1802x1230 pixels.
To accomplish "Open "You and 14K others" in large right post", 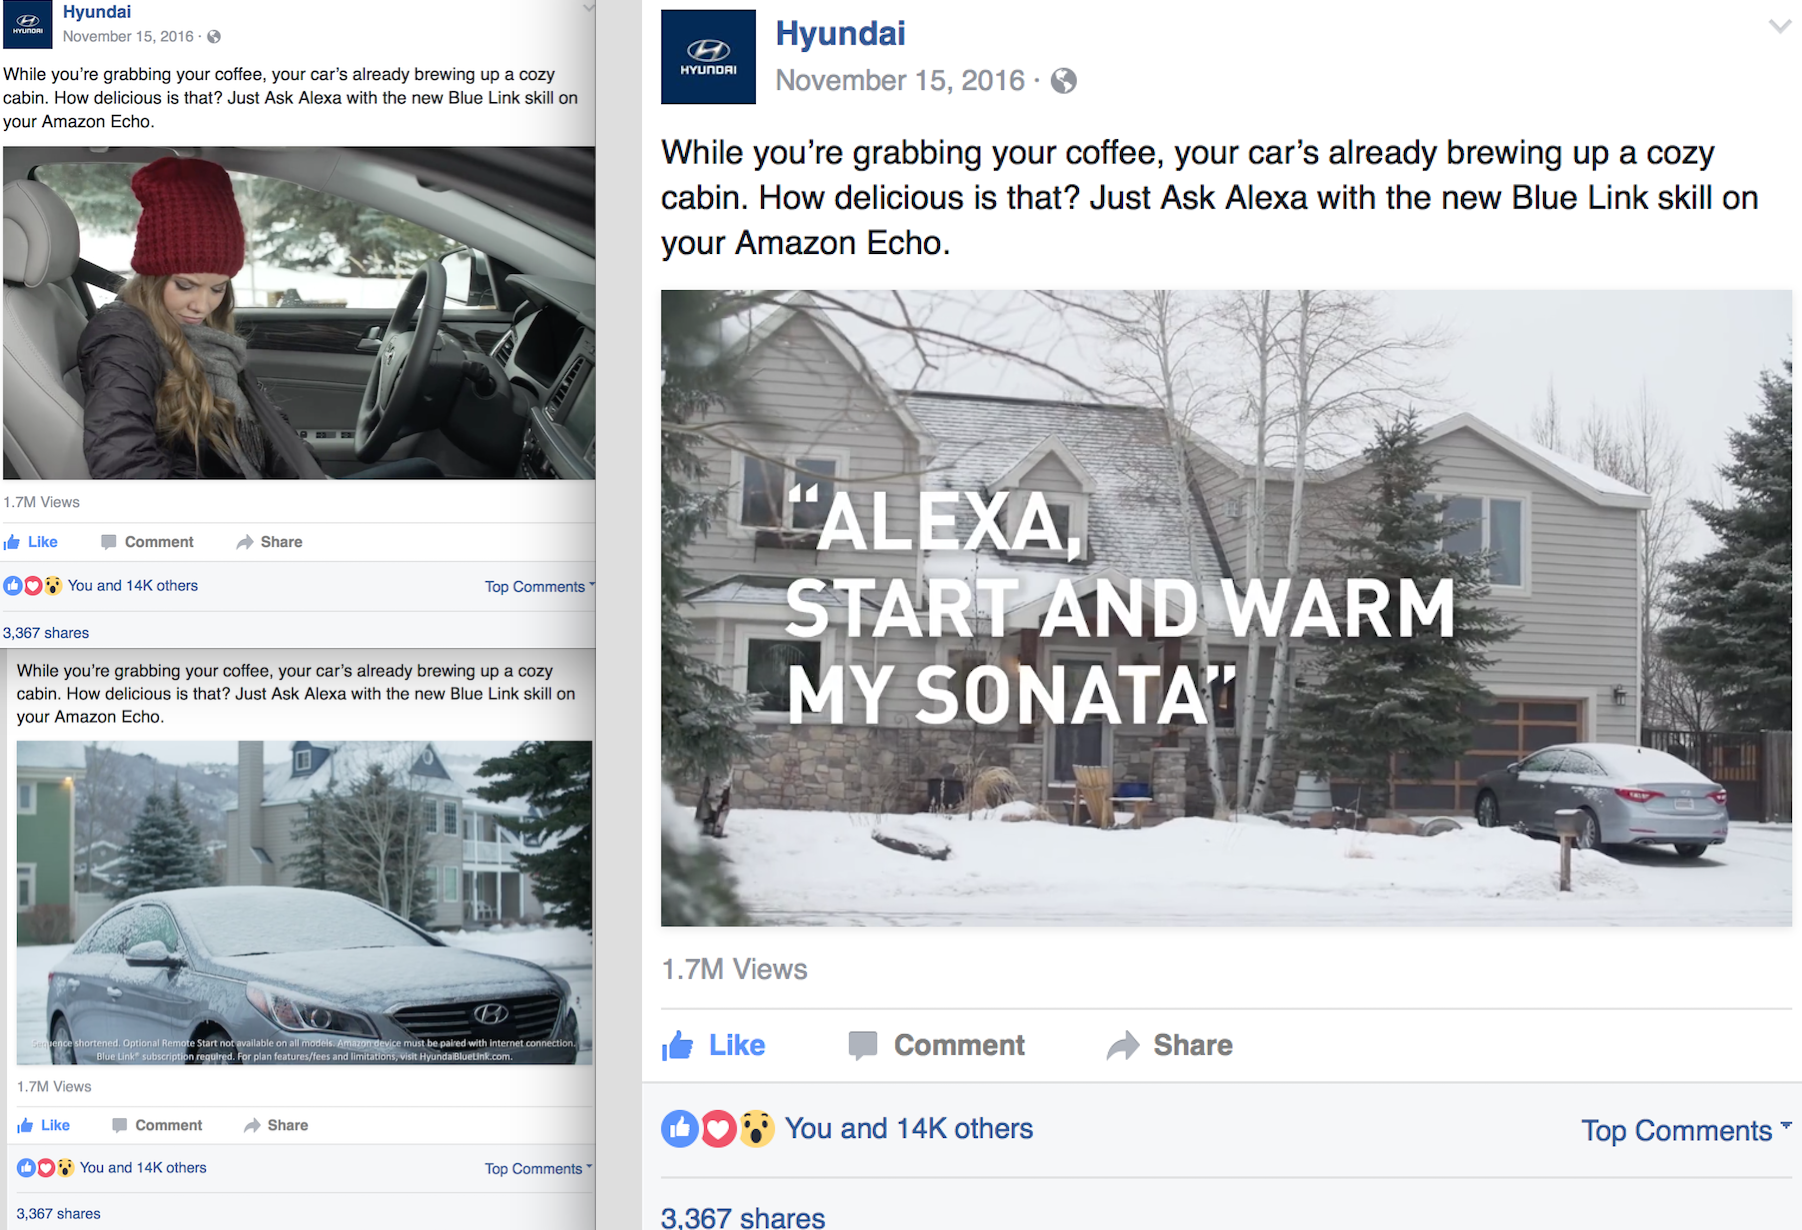I will [x=908, y=1129].
